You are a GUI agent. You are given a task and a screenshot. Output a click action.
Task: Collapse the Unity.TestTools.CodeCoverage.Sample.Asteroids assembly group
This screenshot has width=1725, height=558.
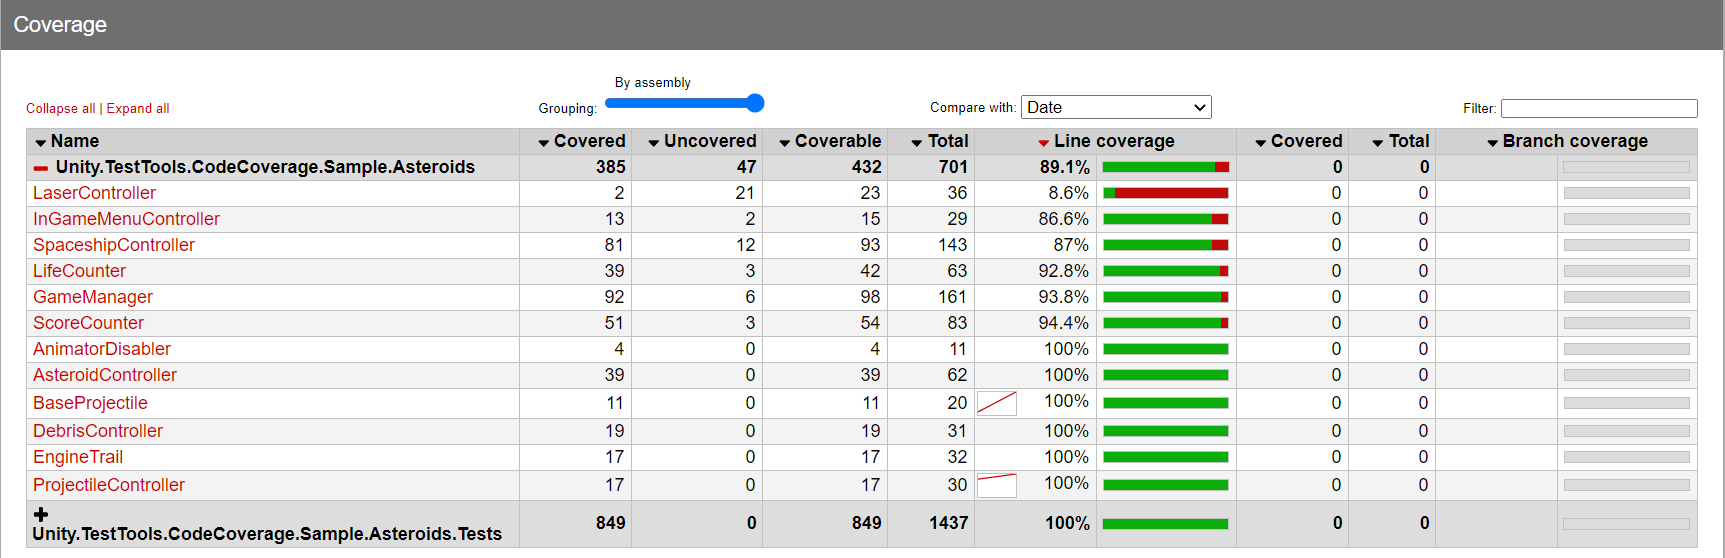pos(41,168)
